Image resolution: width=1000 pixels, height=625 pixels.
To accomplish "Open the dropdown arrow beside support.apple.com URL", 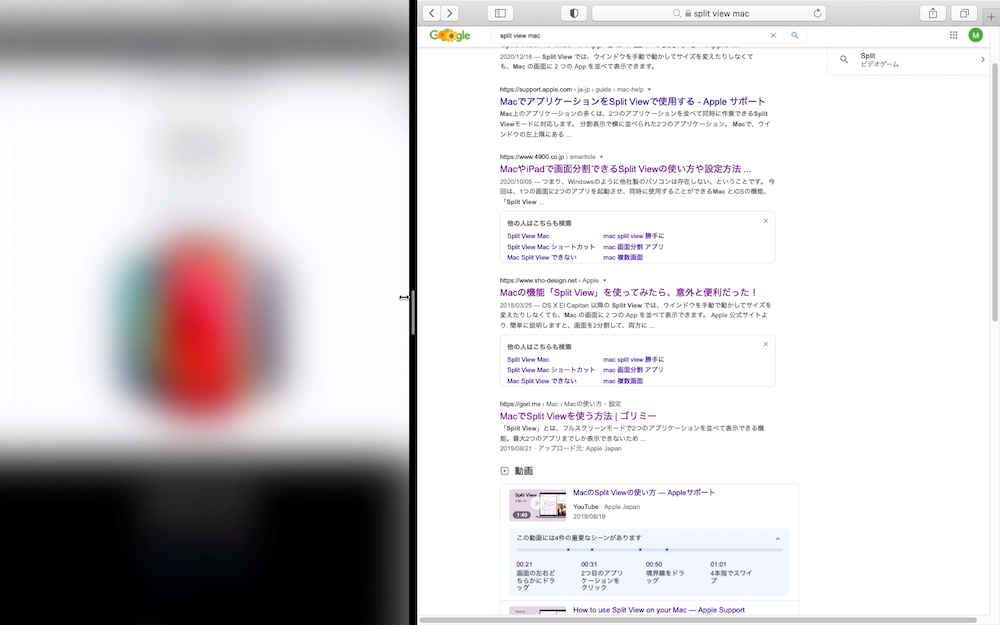I will pos(649,89).
